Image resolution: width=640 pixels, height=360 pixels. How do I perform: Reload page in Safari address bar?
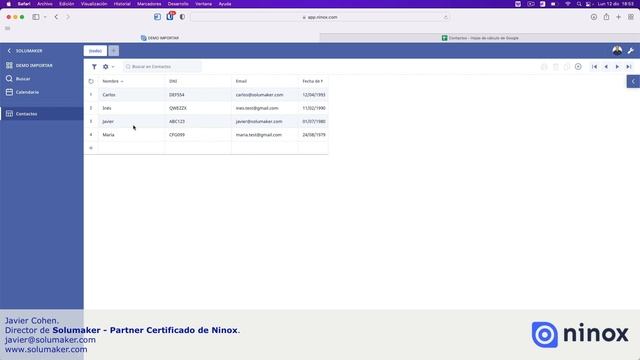(446, 17)
